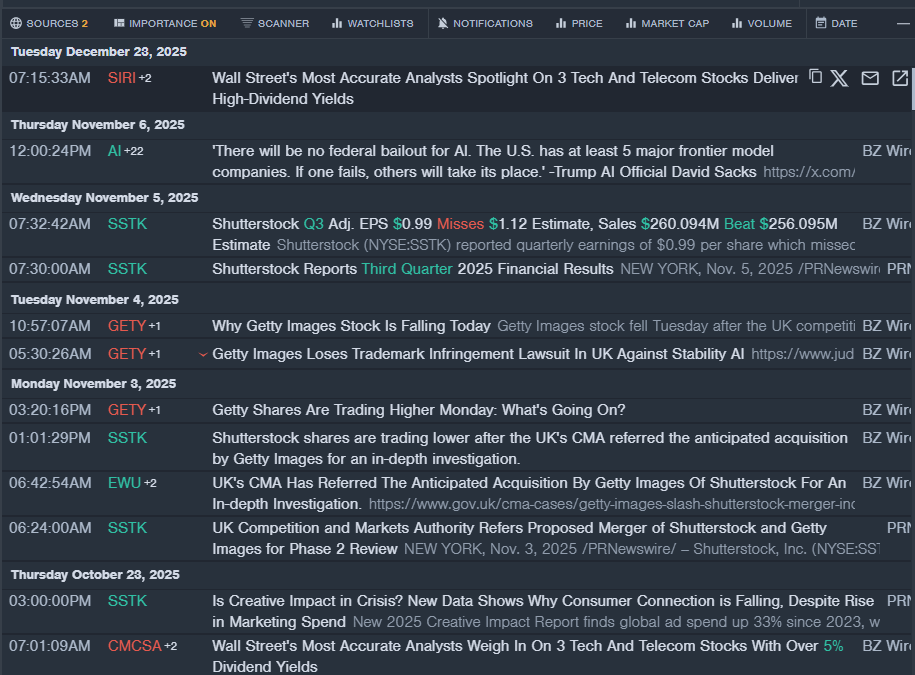The image size is (915, 675).
Task: Click the Monday November 3, 2025 date header
Action: pyautogui.click(x=93, y=384)
